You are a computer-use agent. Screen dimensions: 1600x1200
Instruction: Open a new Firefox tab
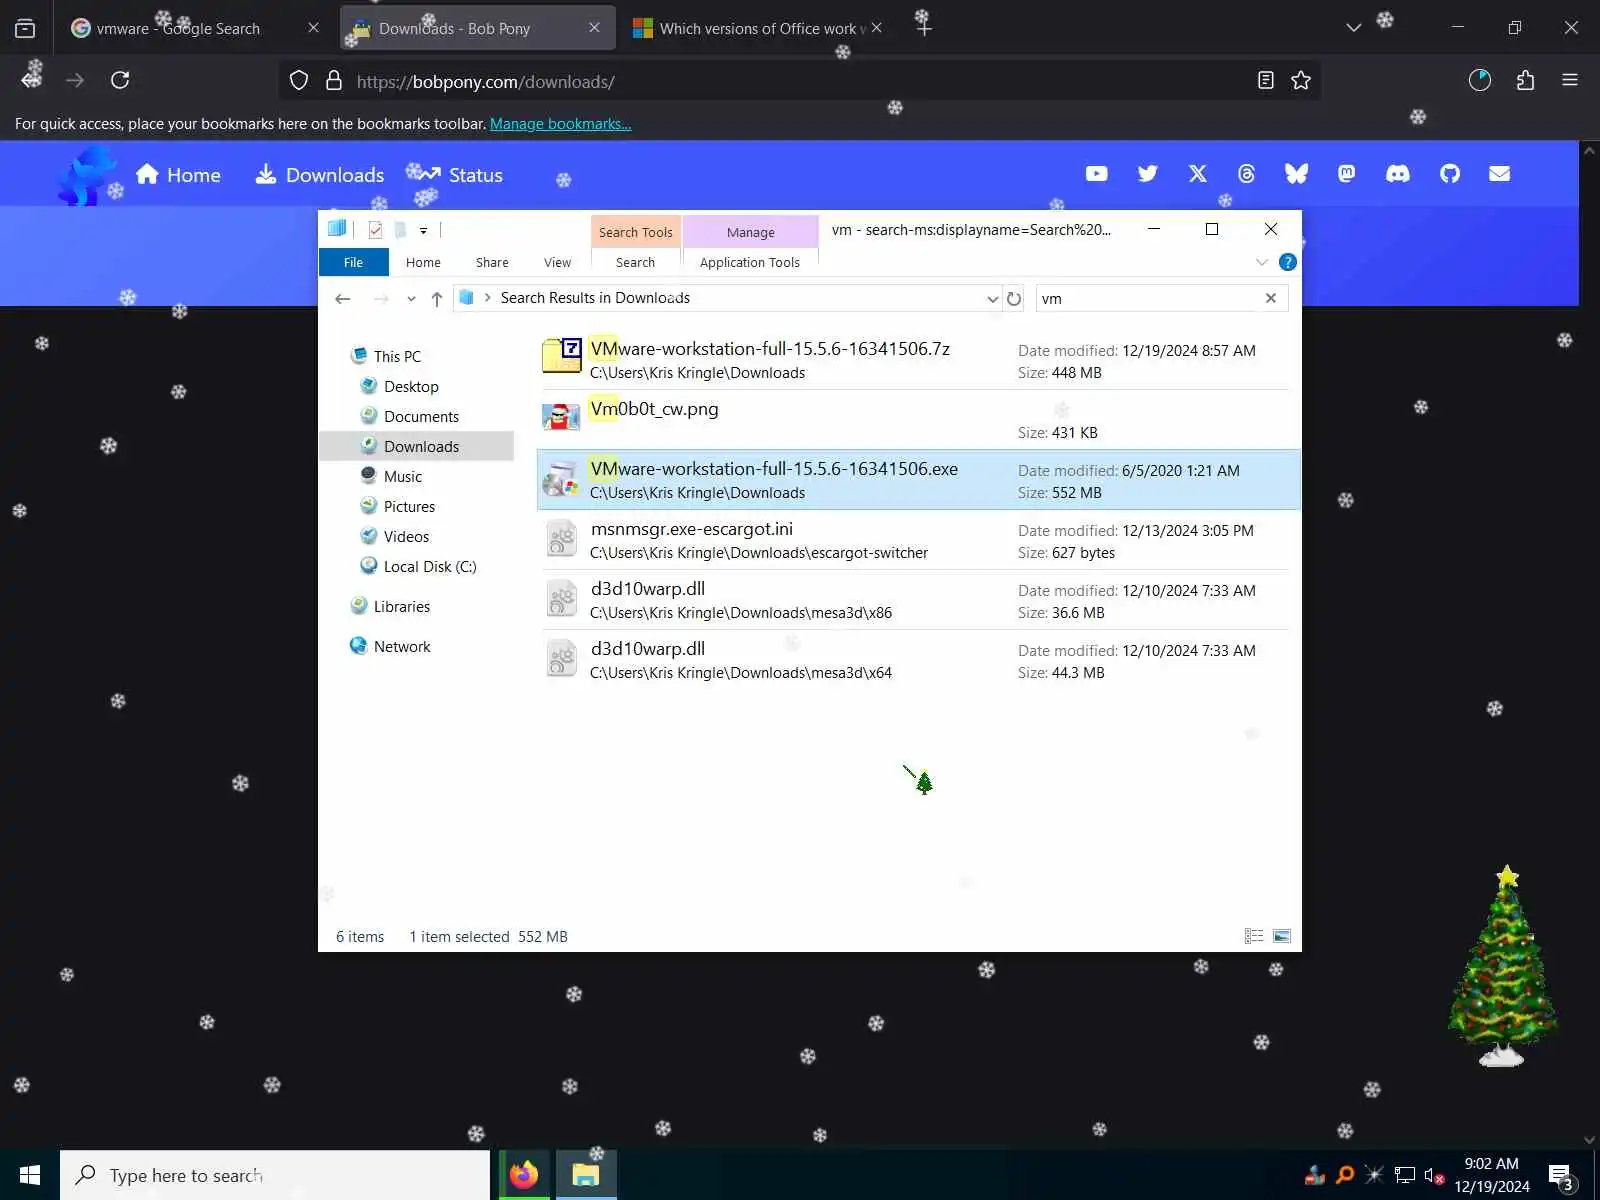pyautogui.click(x=924, y=28)
